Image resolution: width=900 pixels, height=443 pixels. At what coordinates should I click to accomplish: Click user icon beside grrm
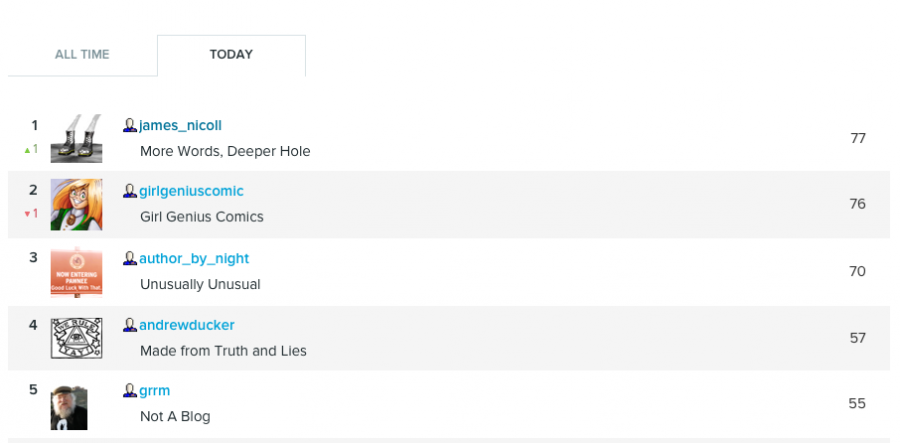tap(130, 391)
